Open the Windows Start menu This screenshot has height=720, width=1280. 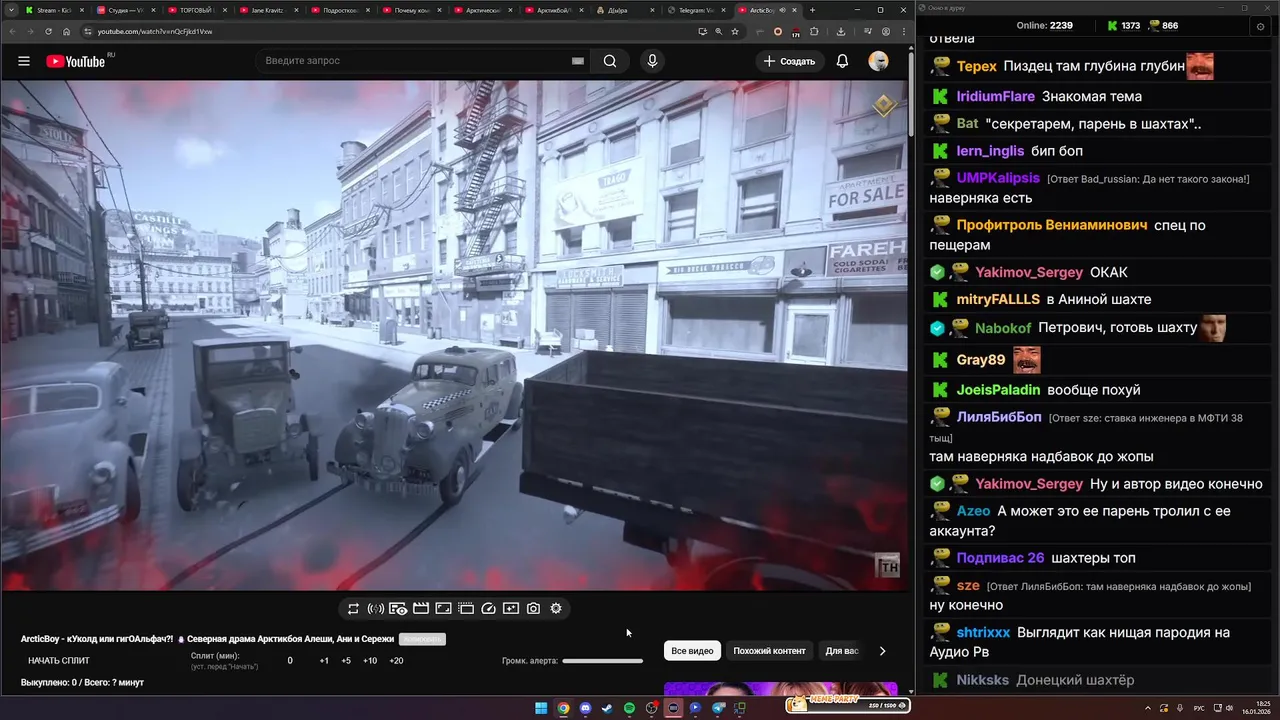(541, 708)
